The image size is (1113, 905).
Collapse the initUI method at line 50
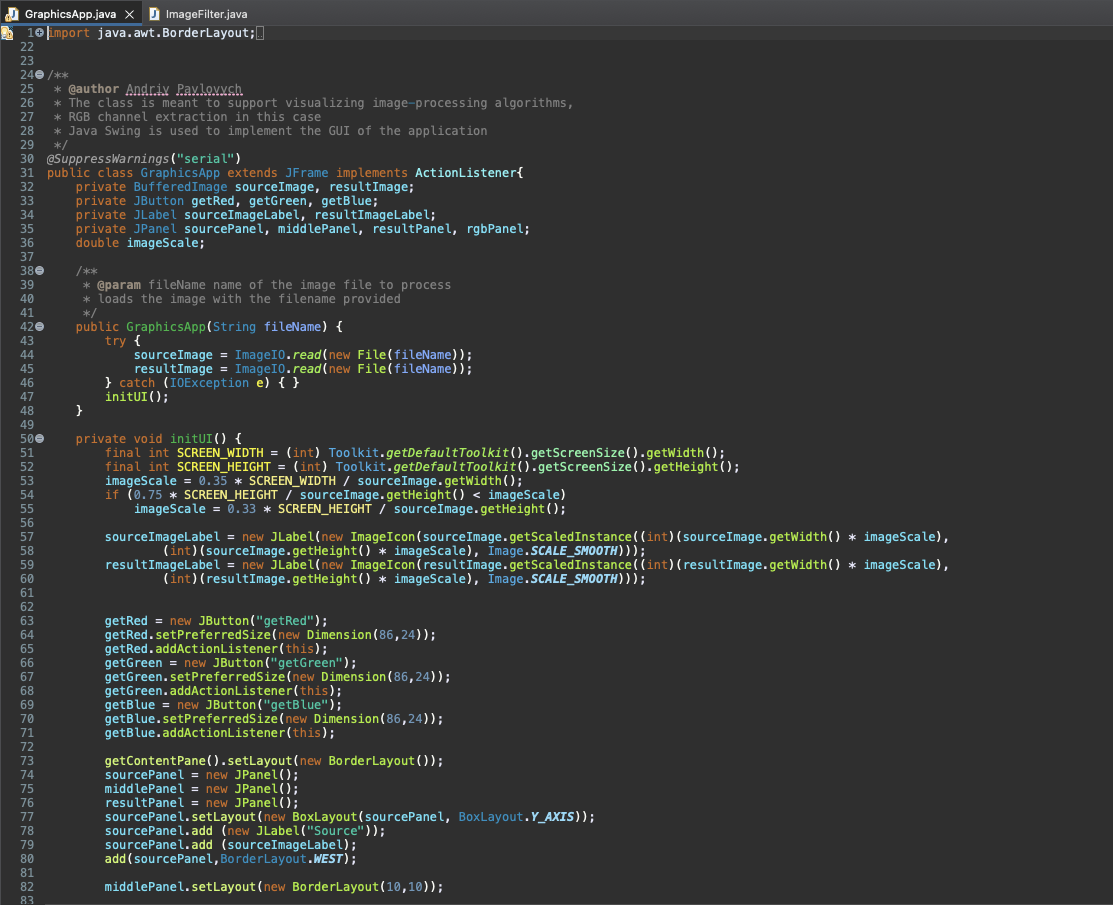click(40, 439)
